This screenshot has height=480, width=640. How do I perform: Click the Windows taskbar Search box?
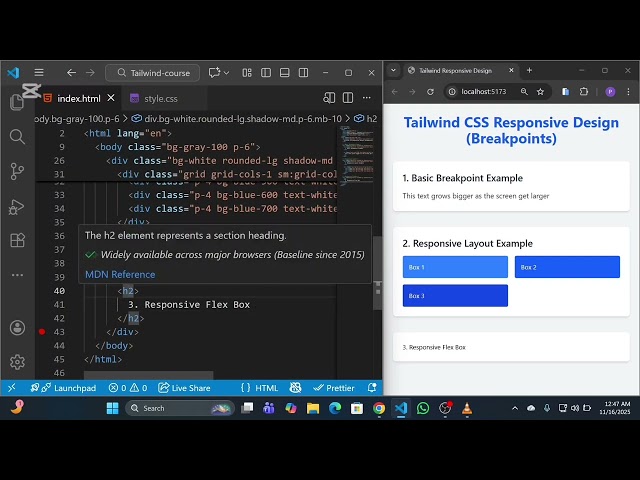180,408
